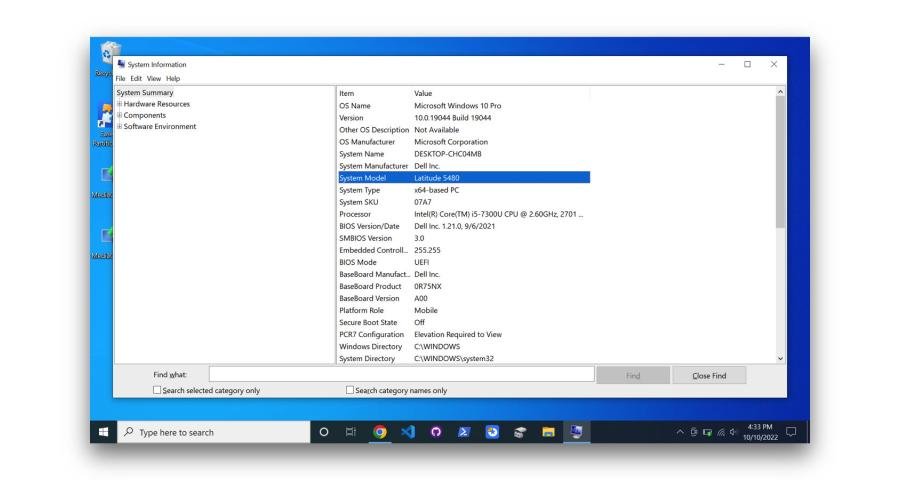Viewport: 900px width, 480px height.
Task: Open the blue clock-style app on taskbar
Action: pyautogui.click(x=492, y=432)
